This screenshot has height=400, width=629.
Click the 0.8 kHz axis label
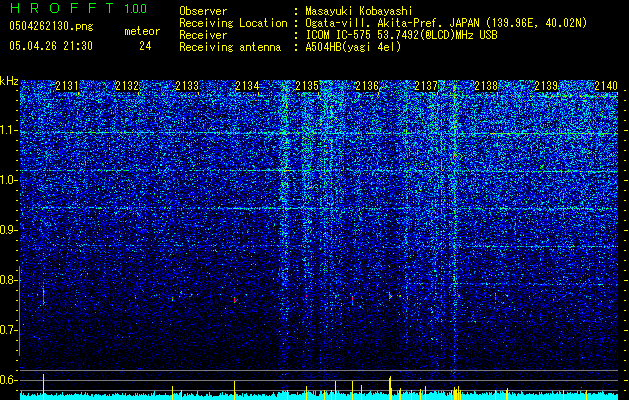pos(9,280)
